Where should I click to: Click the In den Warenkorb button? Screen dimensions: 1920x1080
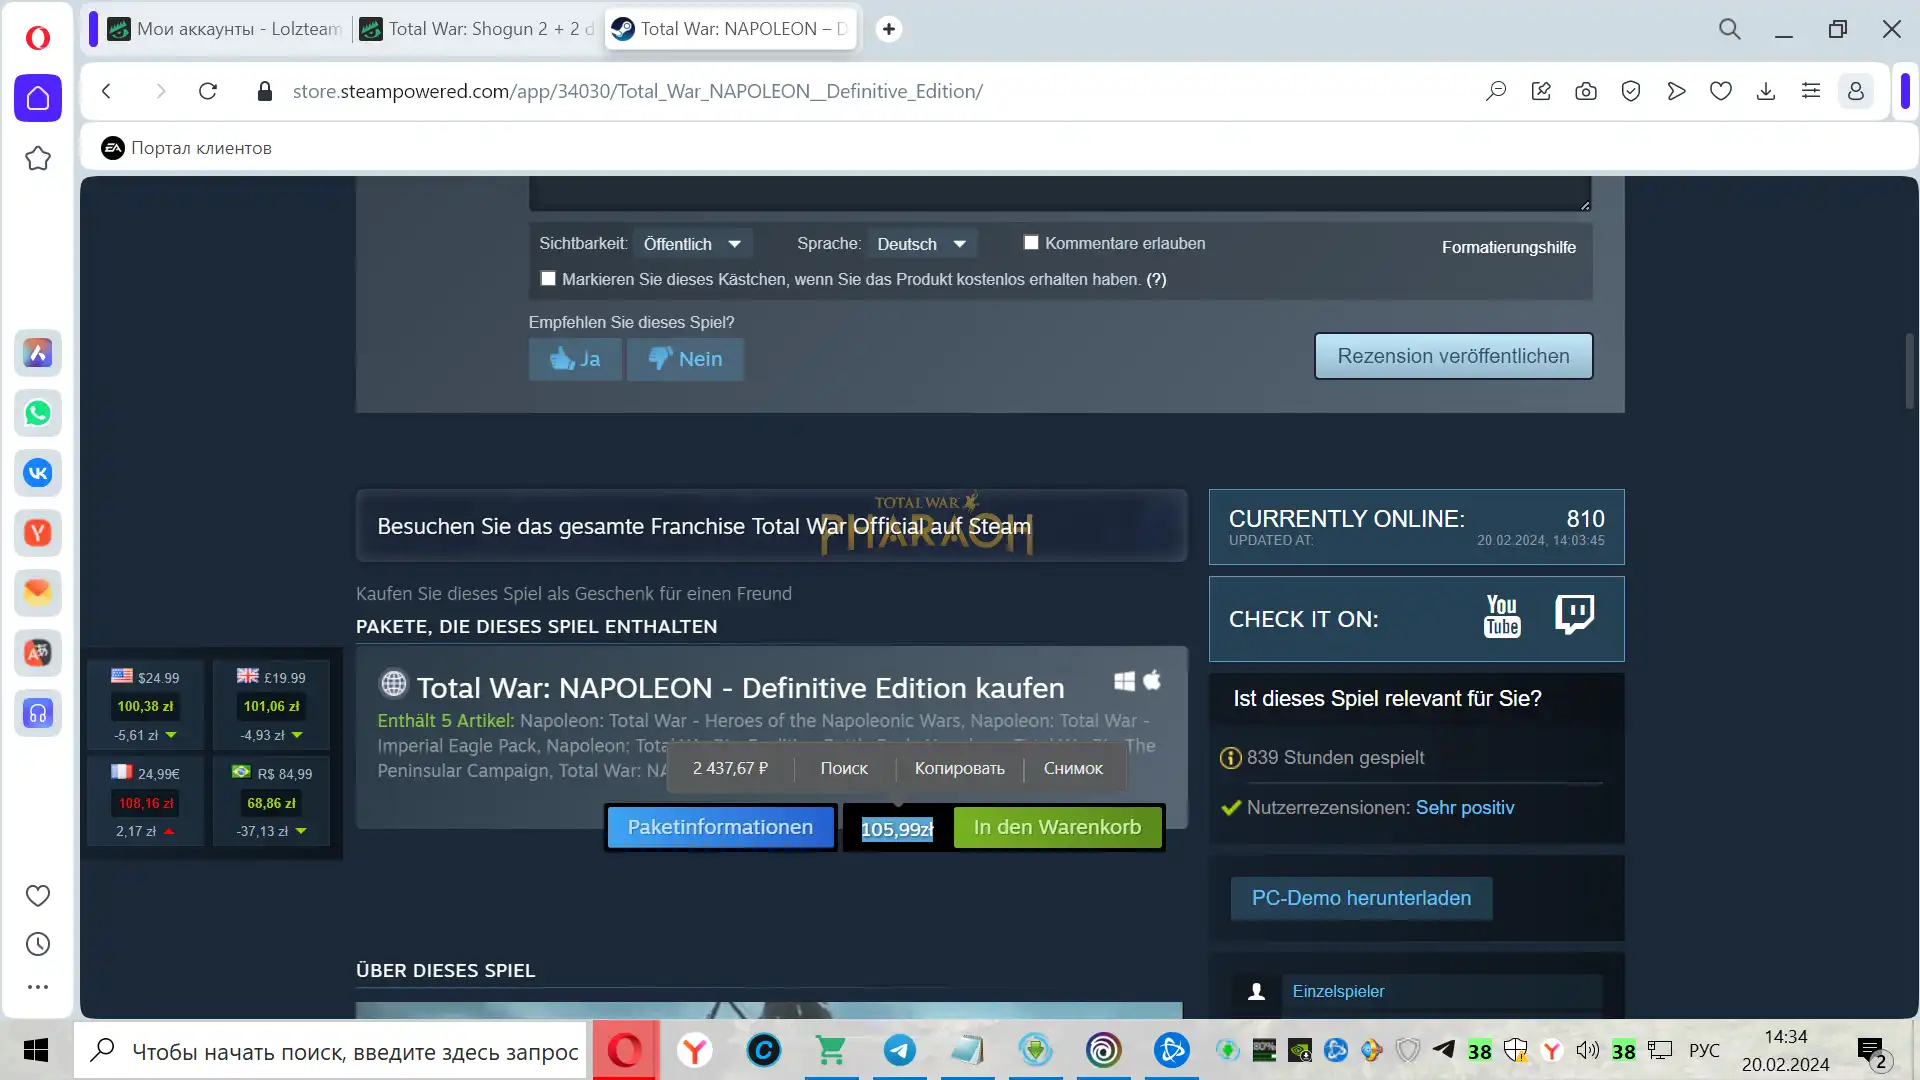coord(1057,827)
